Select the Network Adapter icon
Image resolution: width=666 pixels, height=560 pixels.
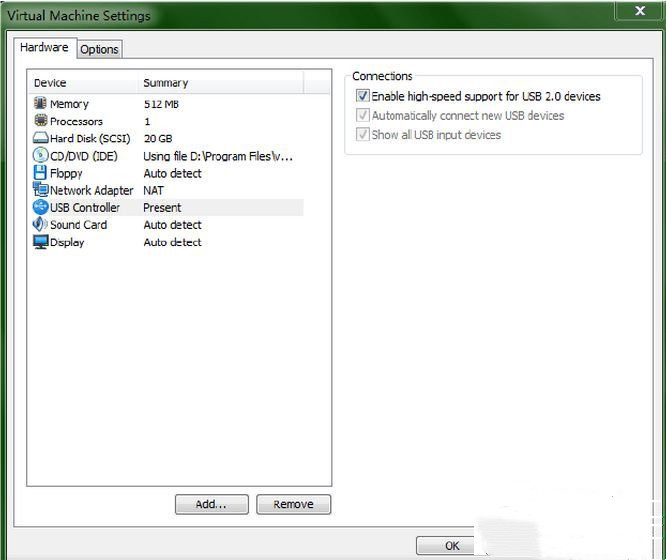[x=41, y=190]
